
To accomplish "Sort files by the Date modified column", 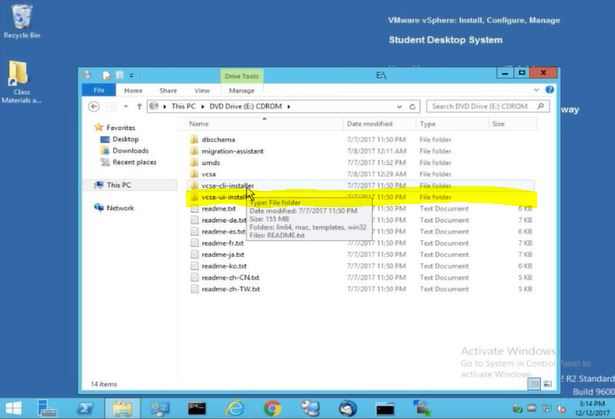I will point(369,124).
